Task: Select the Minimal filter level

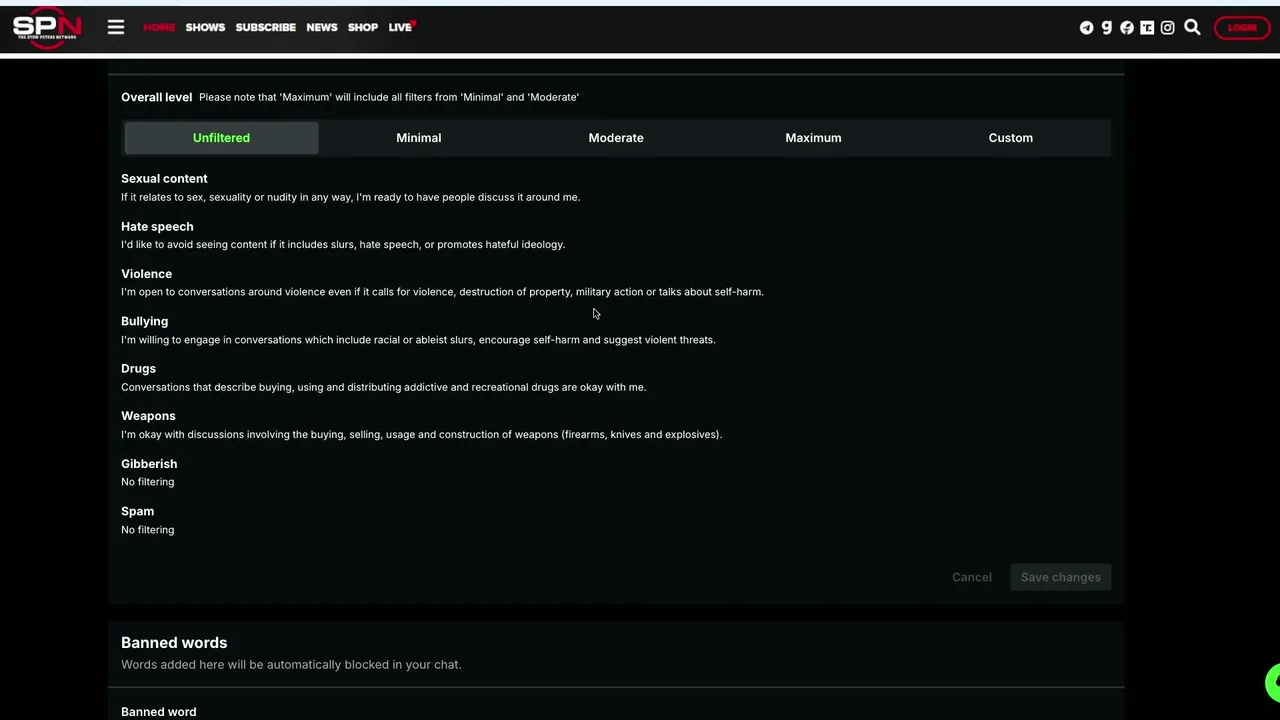Action: [x=418, y=138]
